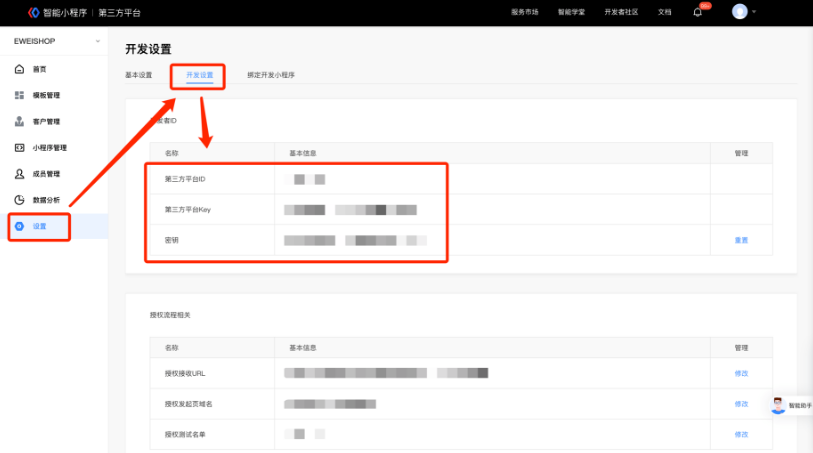Click 修改 for 授权接收URL

(x=741, y=373)
